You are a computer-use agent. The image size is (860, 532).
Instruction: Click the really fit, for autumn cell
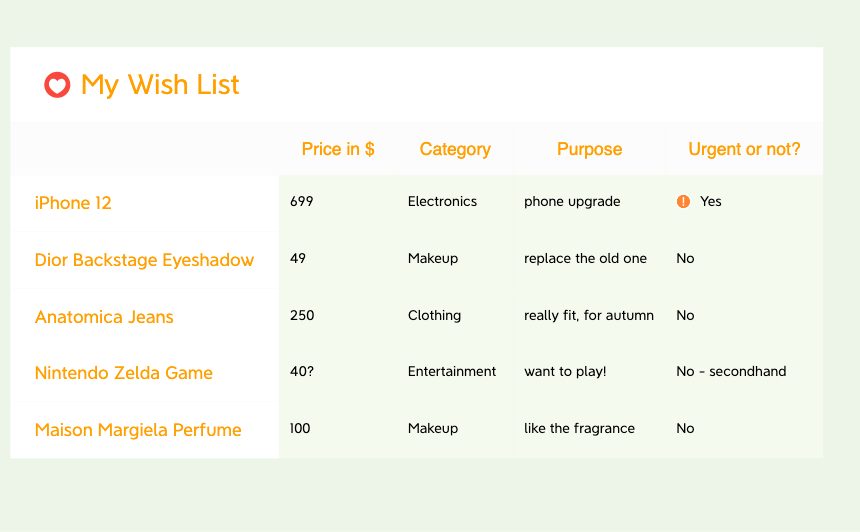coord(588,315)
